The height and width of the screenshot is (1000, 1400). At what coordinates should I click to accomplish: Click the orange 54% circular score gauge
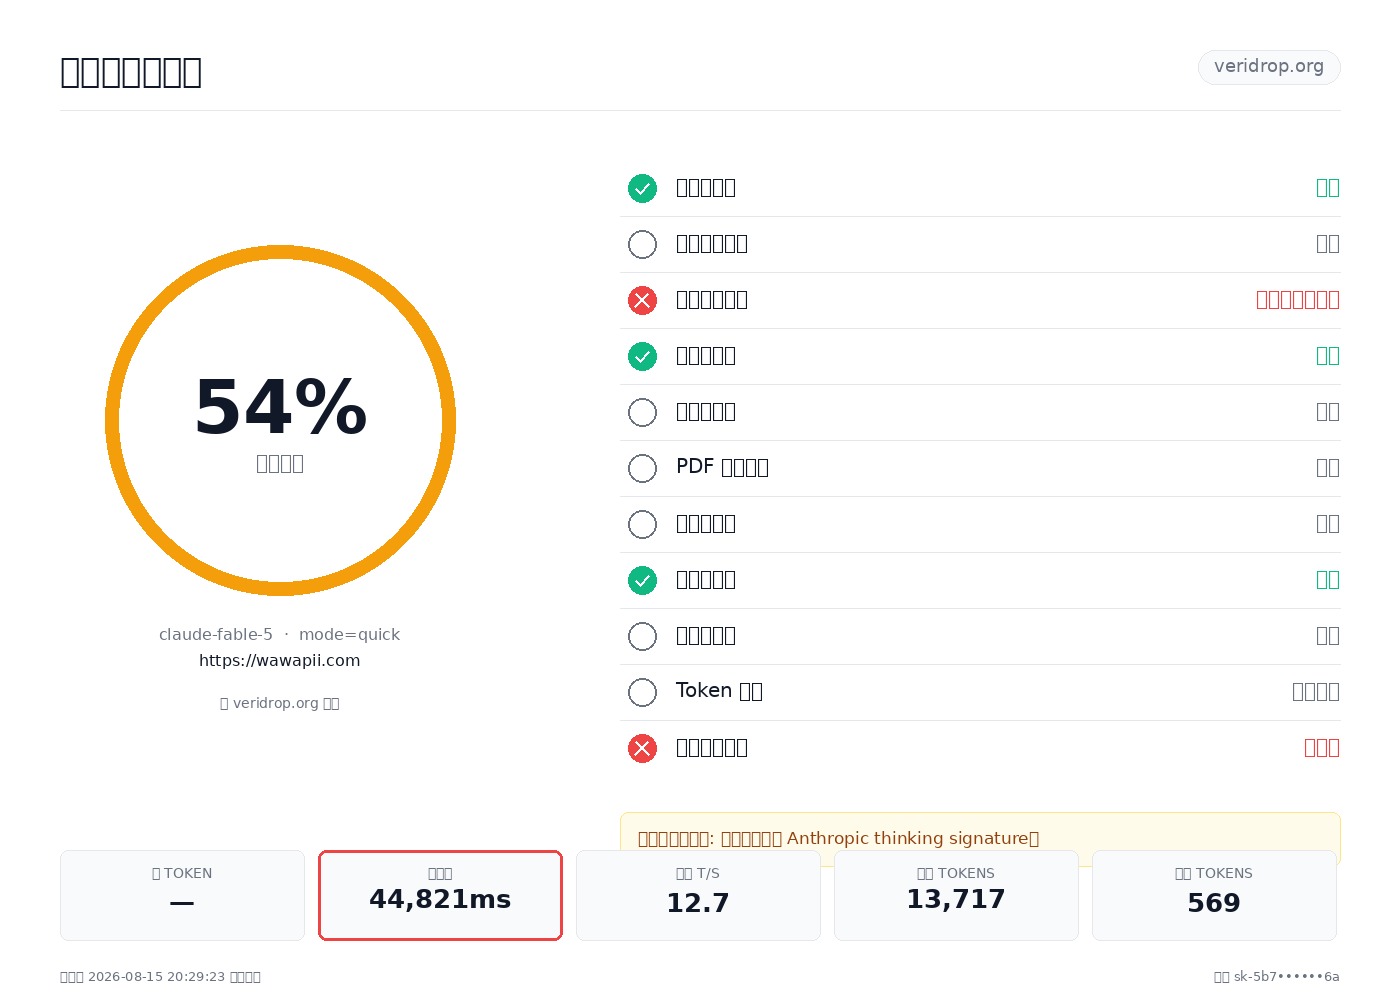(x=280, y=420)
